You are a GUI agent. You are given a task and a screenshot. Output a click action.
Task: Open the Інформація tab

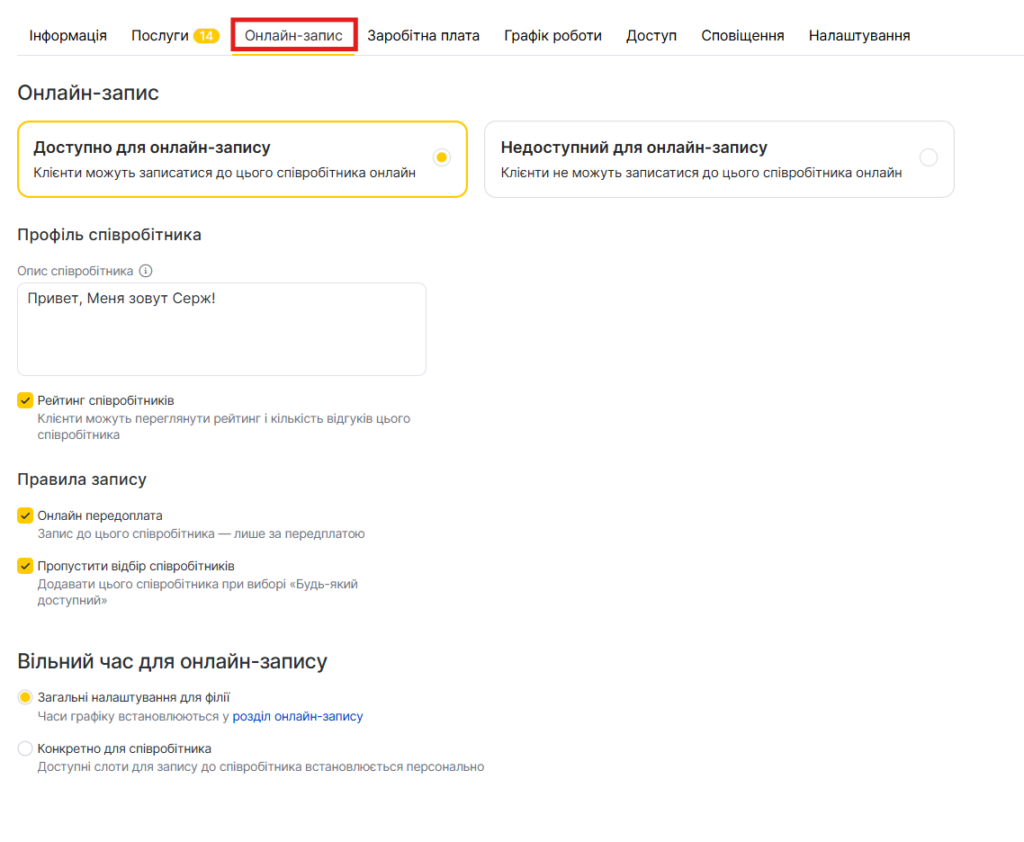click(68, 36)
